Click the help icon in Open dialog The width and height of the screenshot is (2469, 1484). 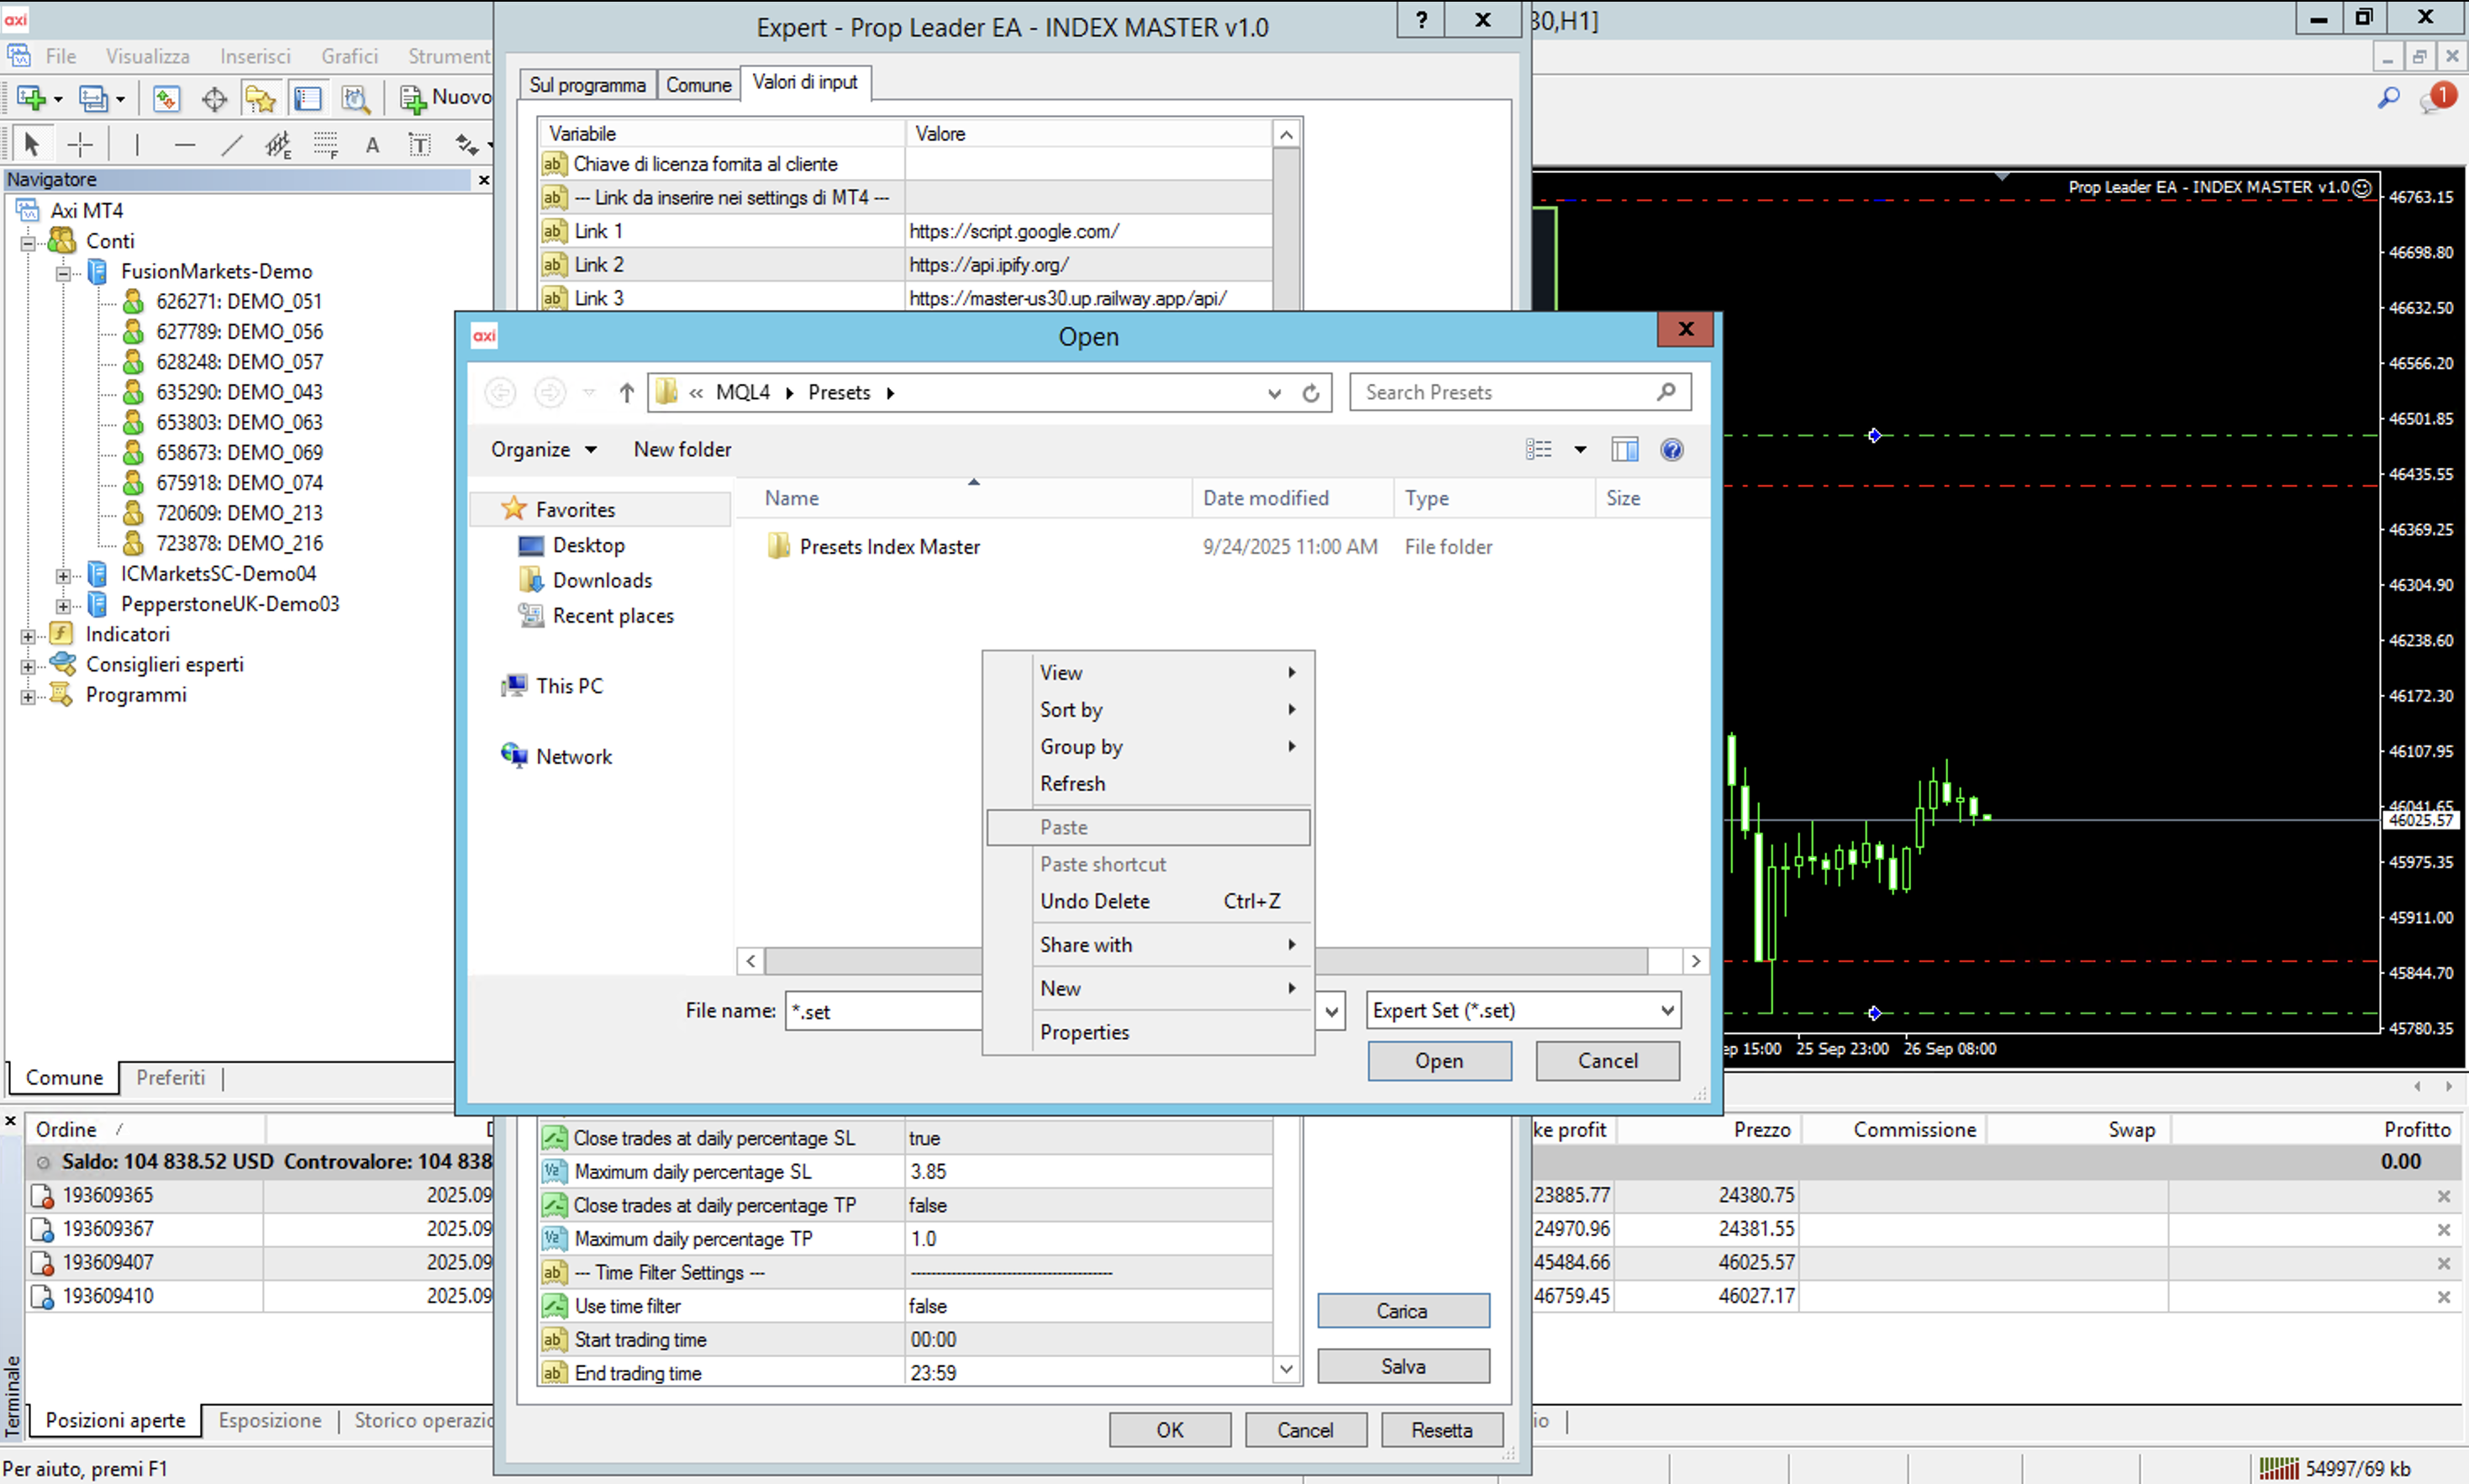[1671, 450]
